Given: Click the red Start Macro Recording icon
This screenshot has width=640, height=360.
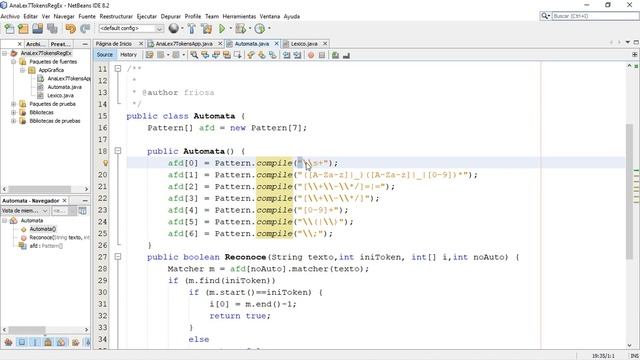Looking at the screenshot, I should tap(311, 55).
